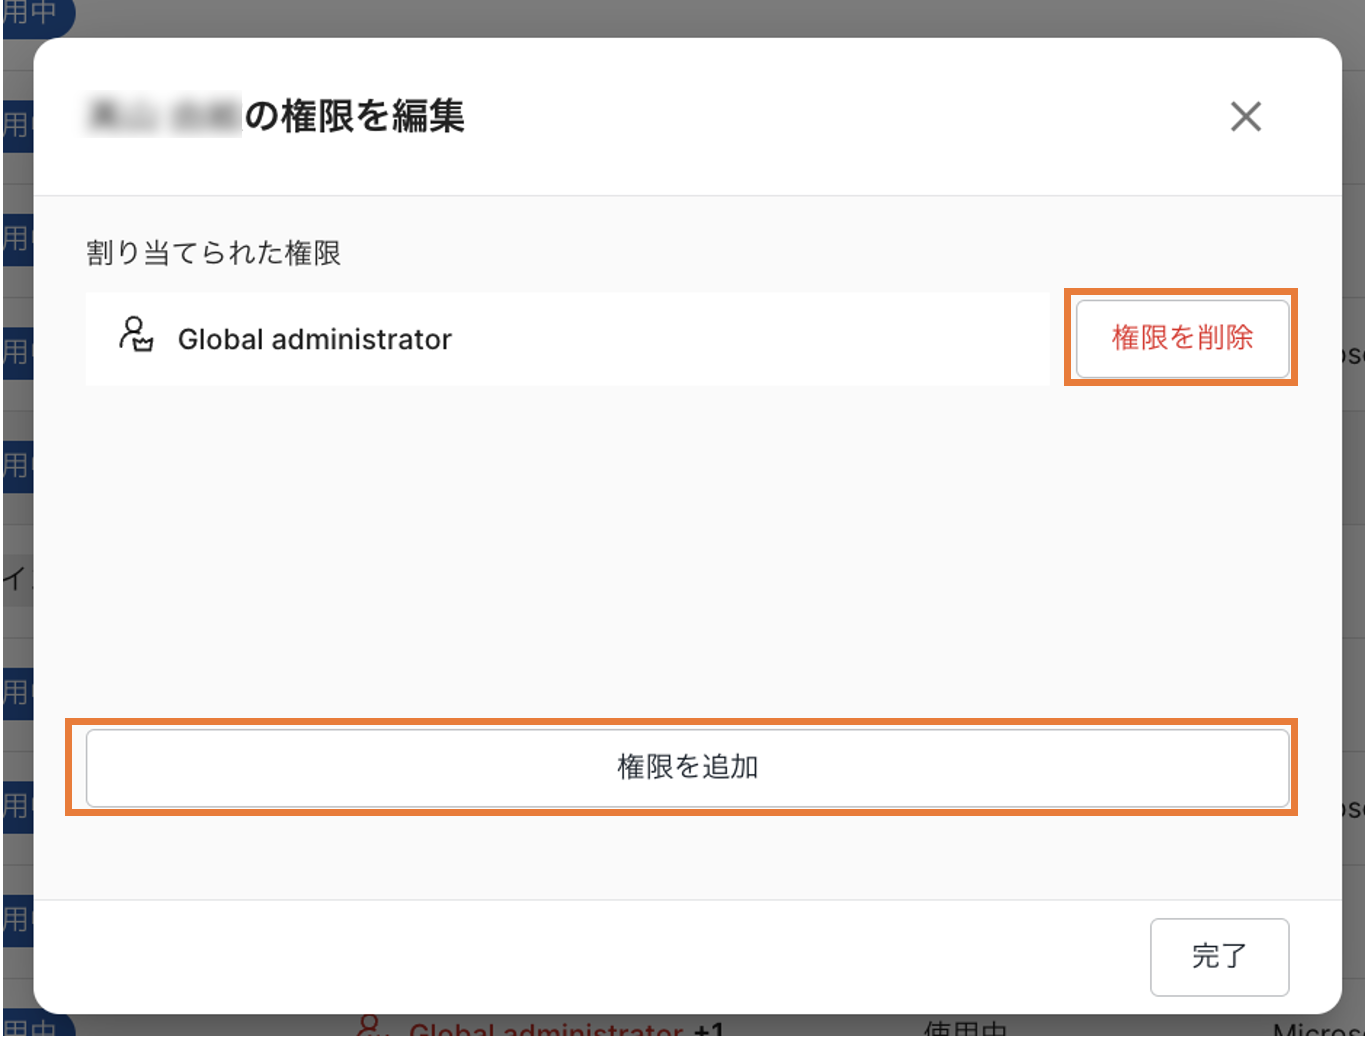The image size is (1365, 1043).
Task: Click red person icon below the dialog
Action: [369, 1027]
